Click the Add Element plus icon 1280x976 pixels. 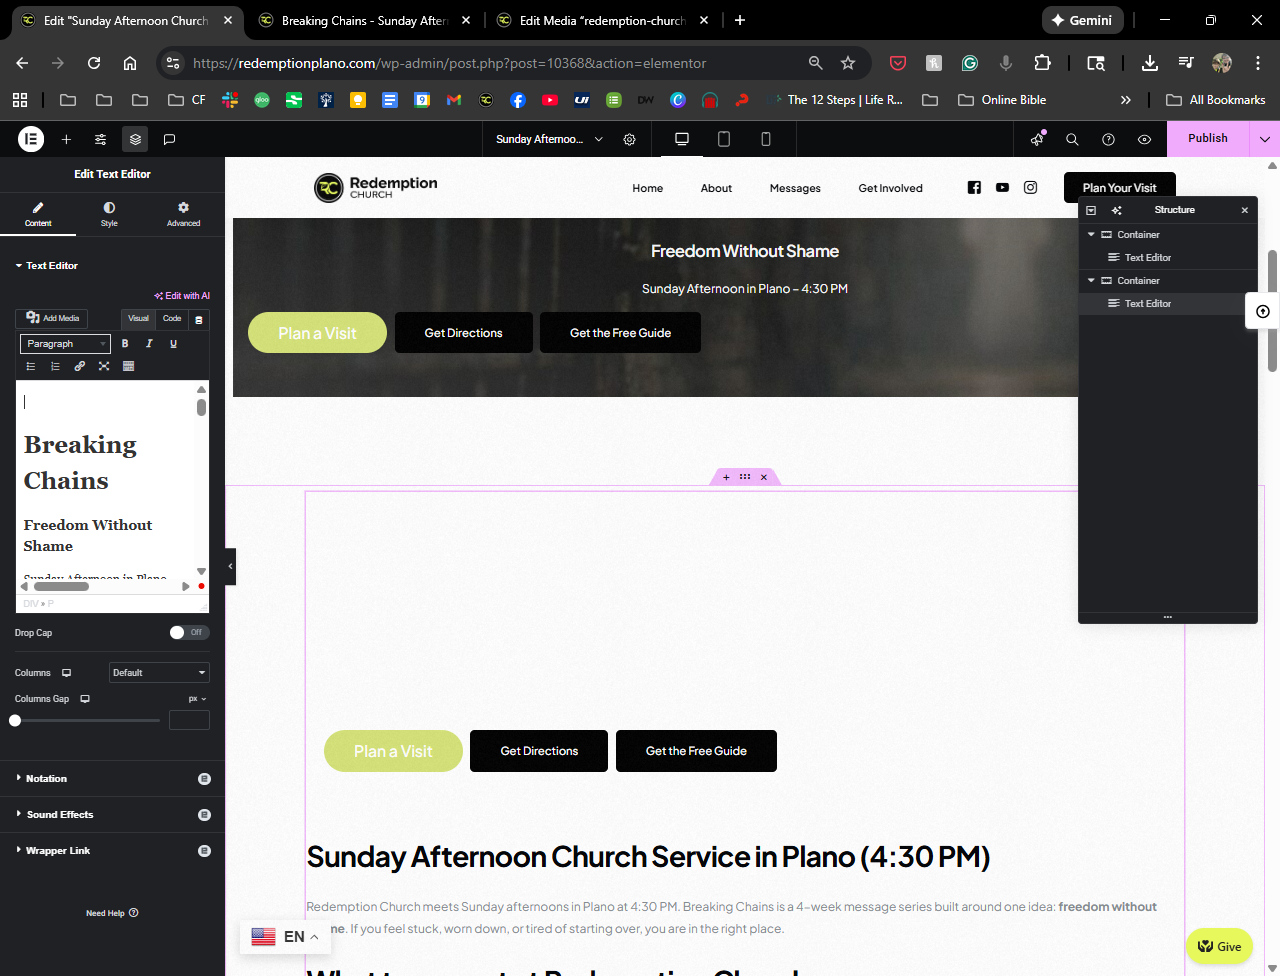click(66, 139)
